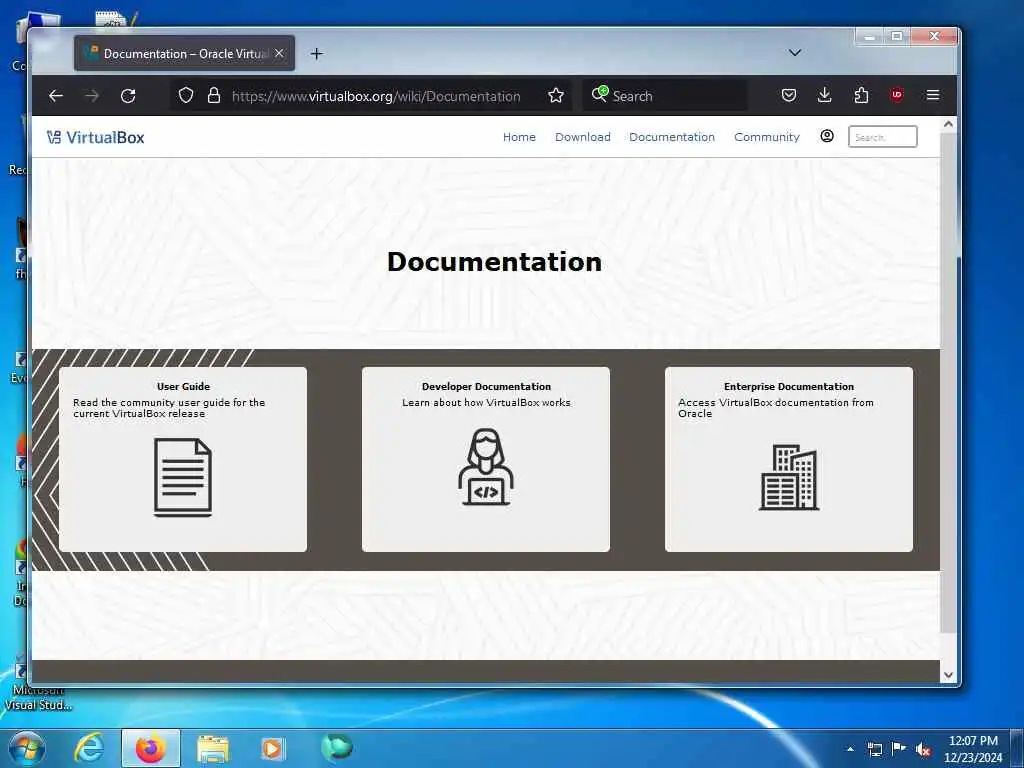Select the Documentation – Oracle VirtualBox tab

click(x=185, y=54)
